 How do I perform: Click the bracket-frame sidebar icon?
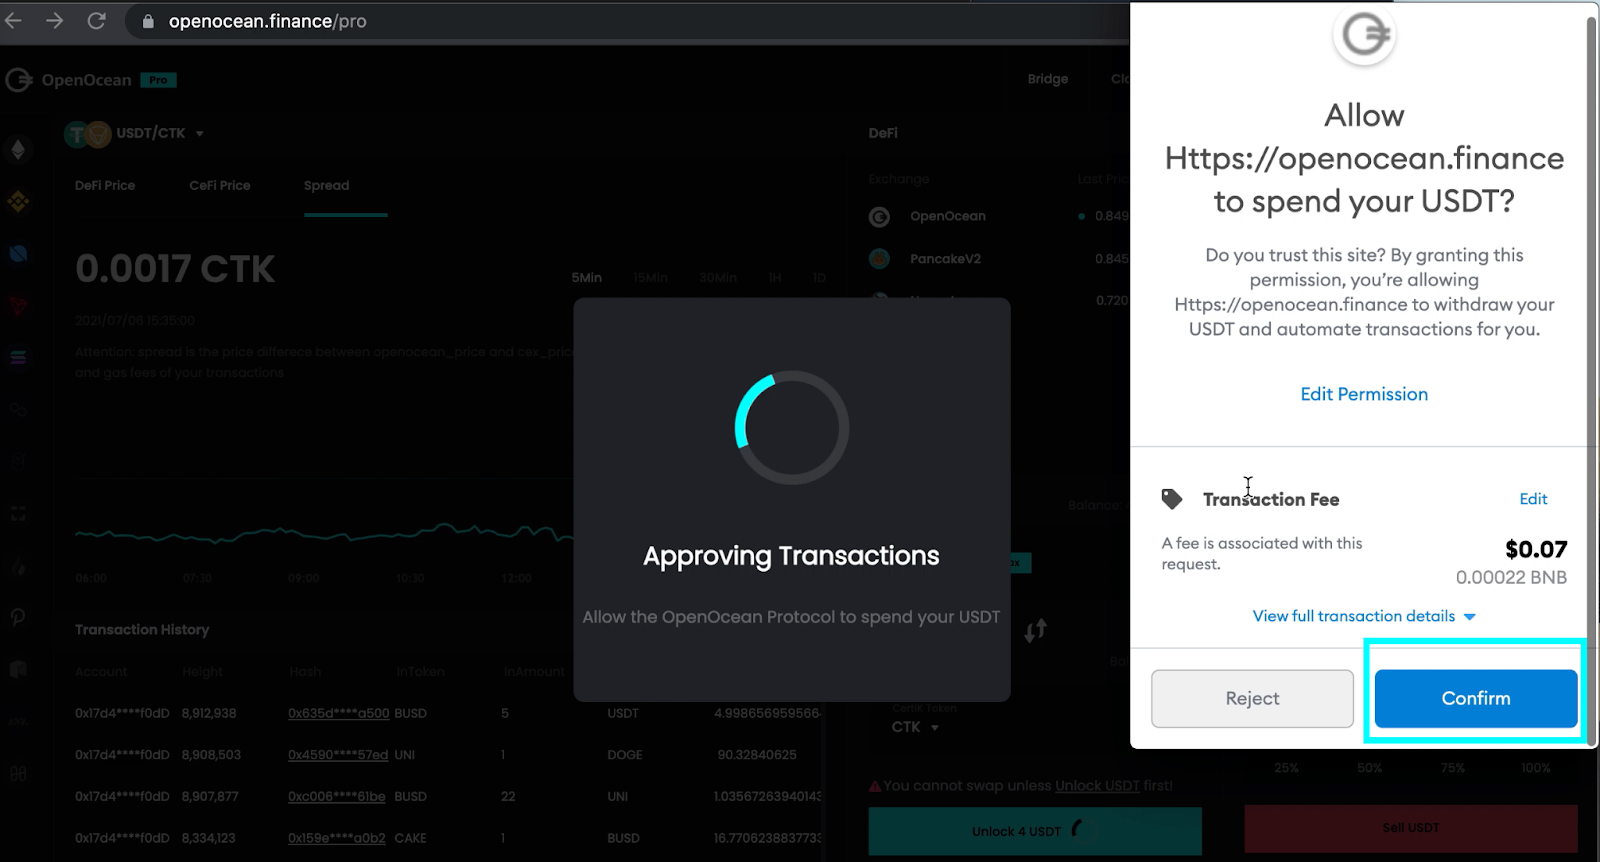(18, 513)
